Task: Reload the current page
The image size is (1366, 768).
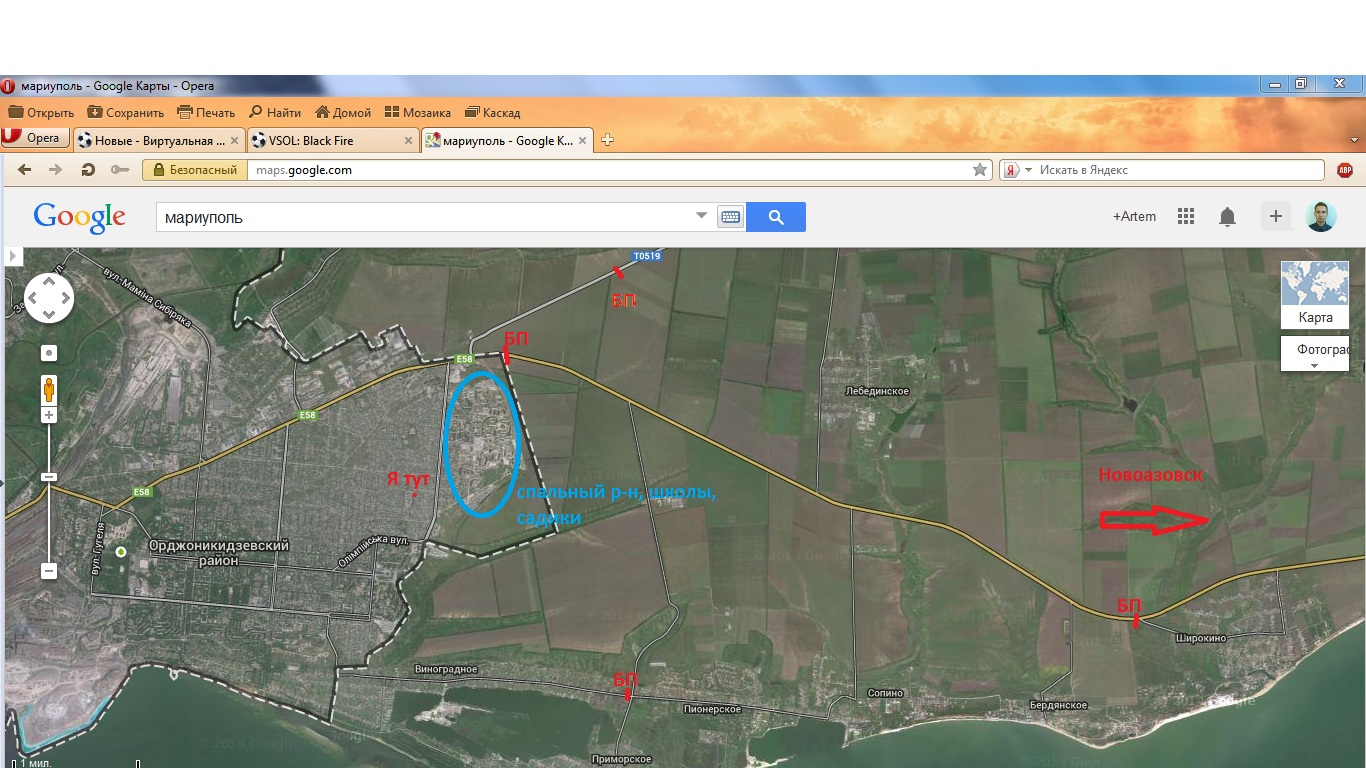Action: pyautogui.click(x=88, y=170)
